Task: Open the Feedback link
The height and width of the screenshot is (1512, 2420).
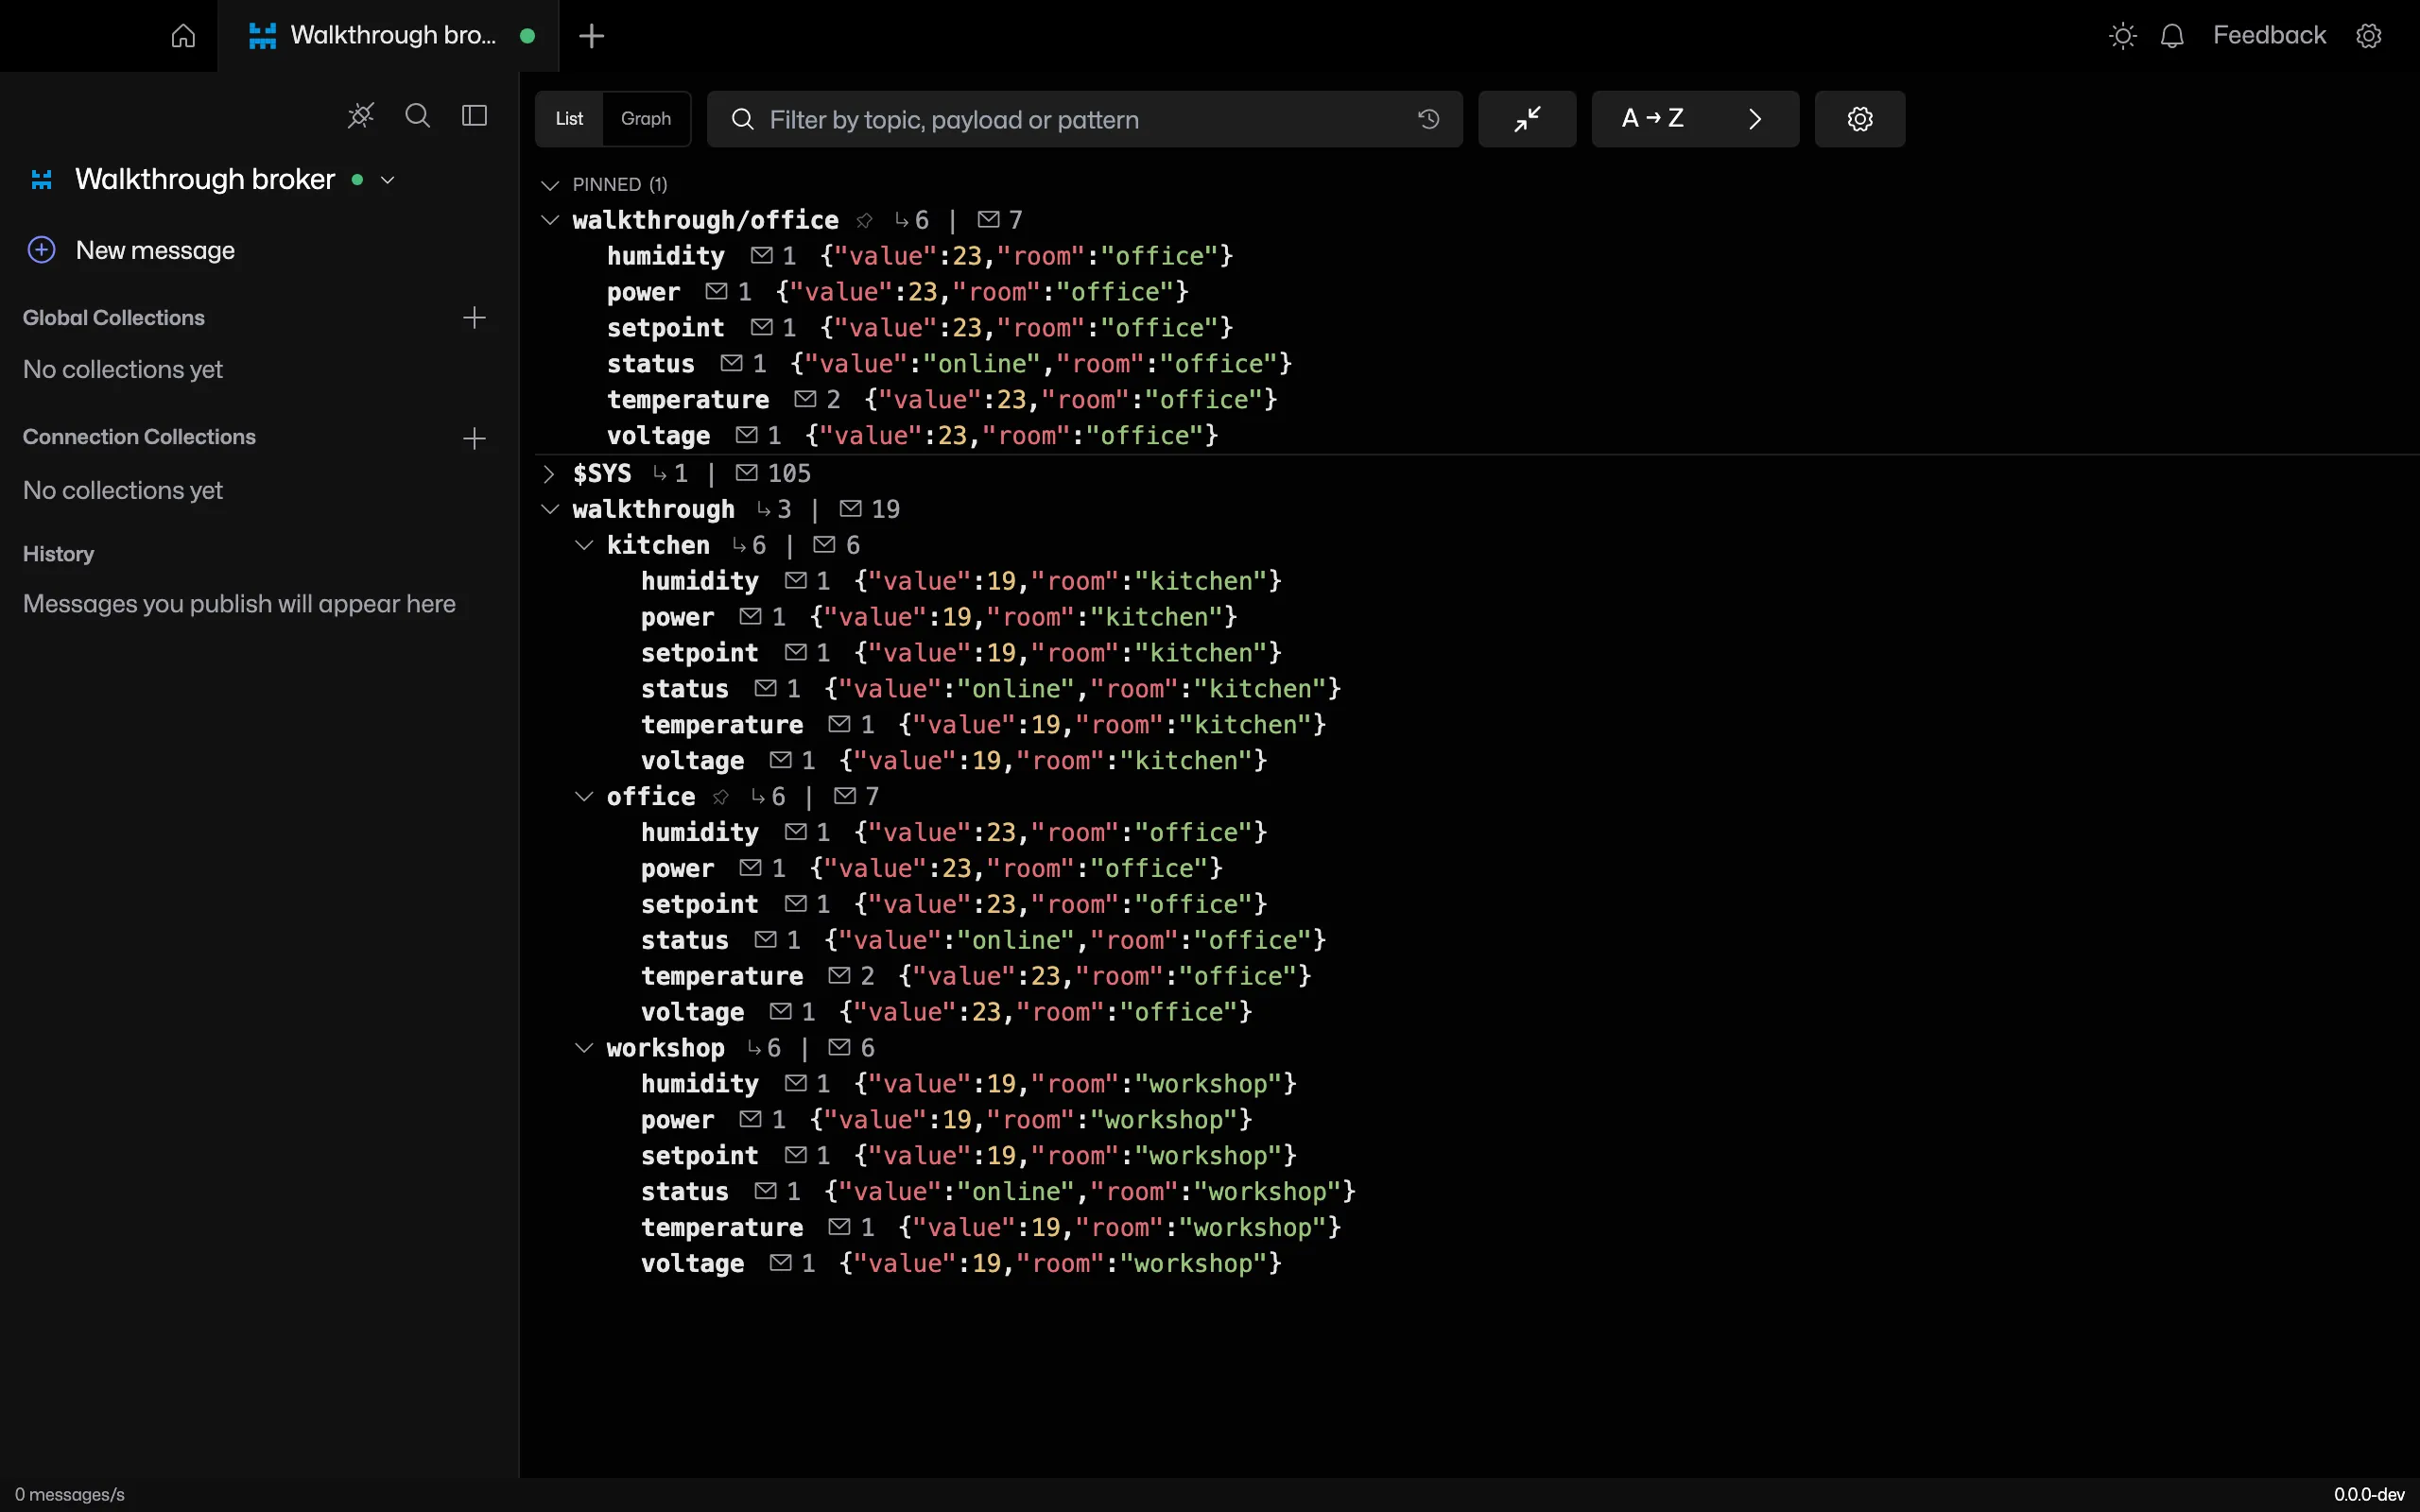Action: (x=2269, y=36)
